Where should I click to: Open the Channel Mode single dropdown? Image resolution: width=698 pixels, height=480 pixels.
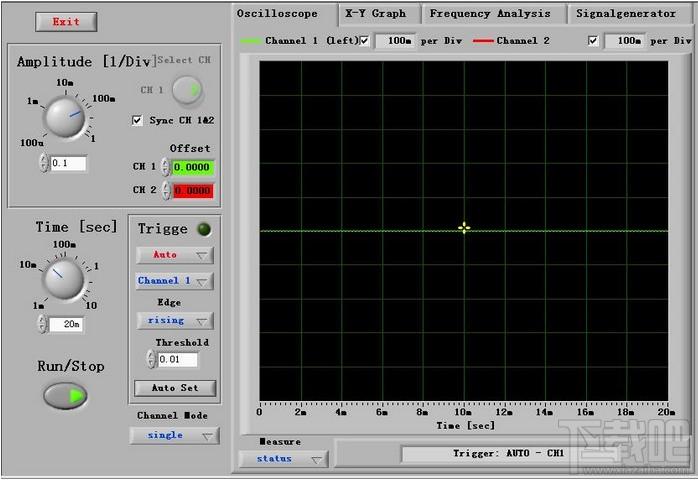click(x=174, y=435)
